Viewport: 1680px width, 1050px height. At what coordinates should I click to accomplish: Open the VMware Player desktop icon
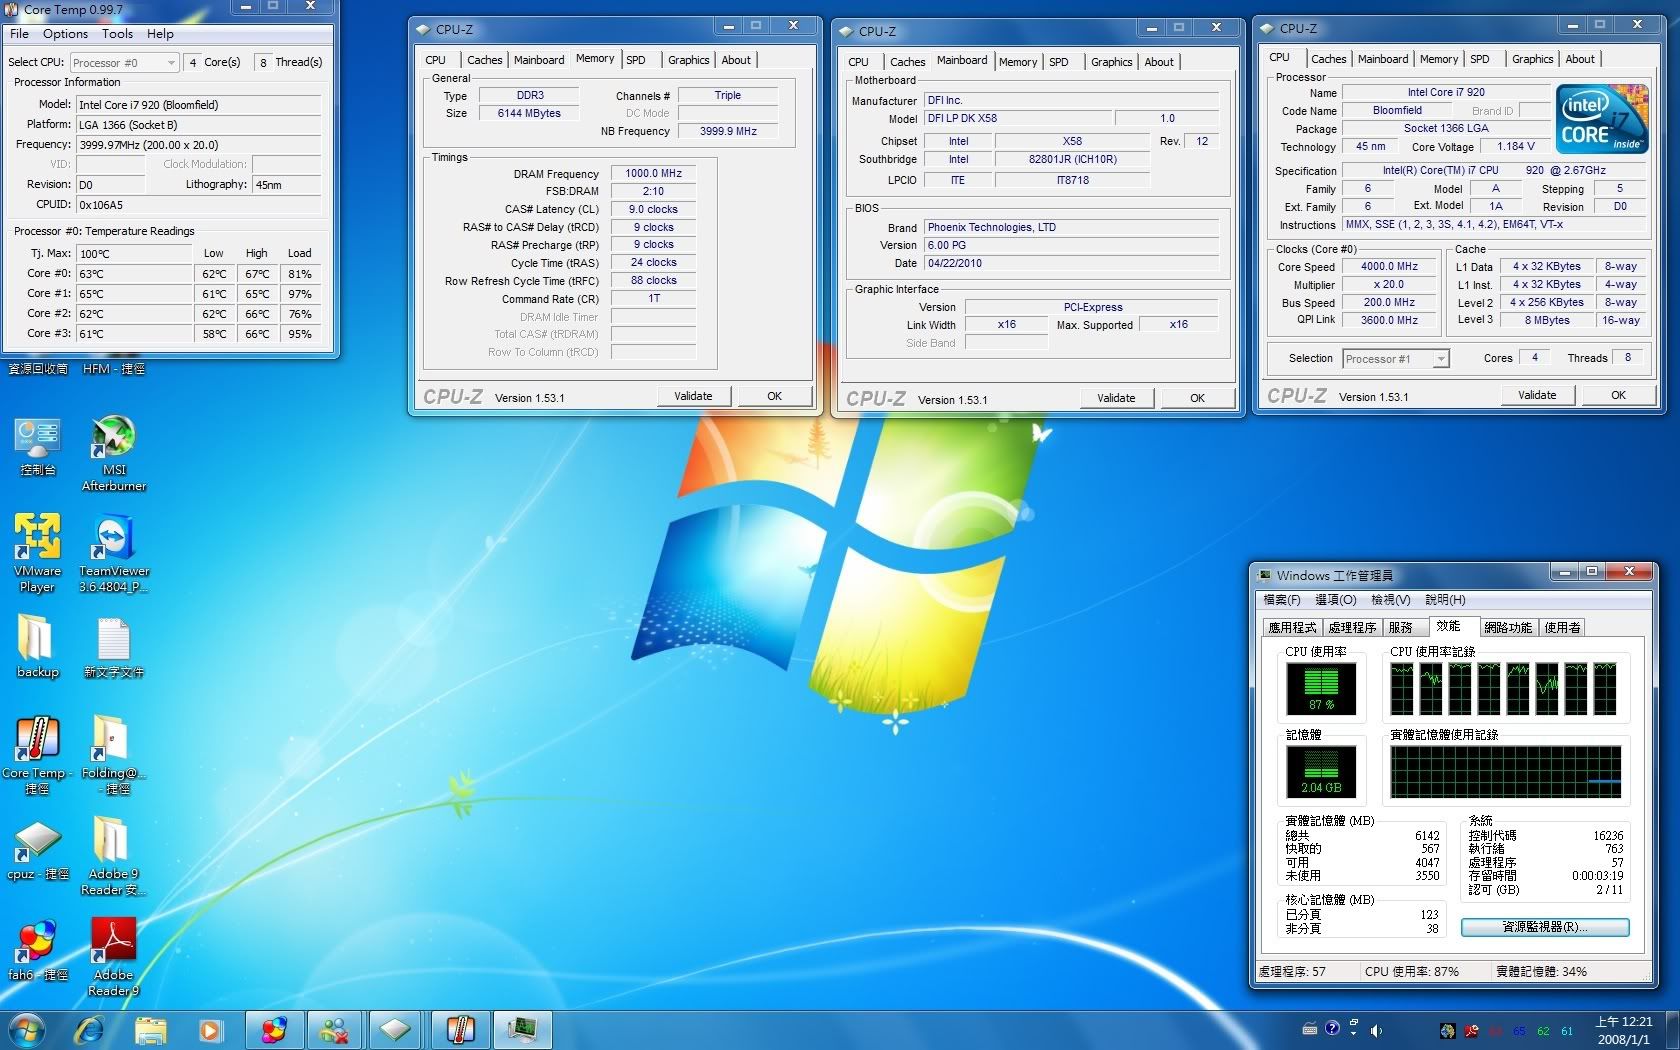37,552
